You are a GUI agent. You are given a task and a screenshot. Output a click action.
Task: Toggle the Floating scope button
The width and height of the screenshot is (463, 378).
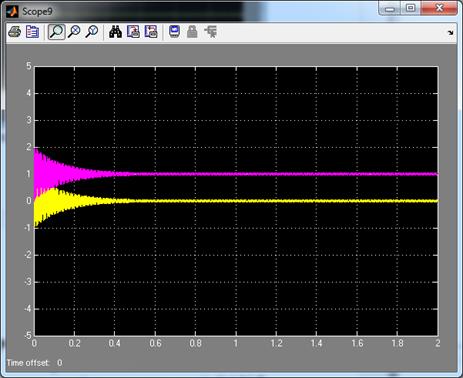(x=174, y=32)
